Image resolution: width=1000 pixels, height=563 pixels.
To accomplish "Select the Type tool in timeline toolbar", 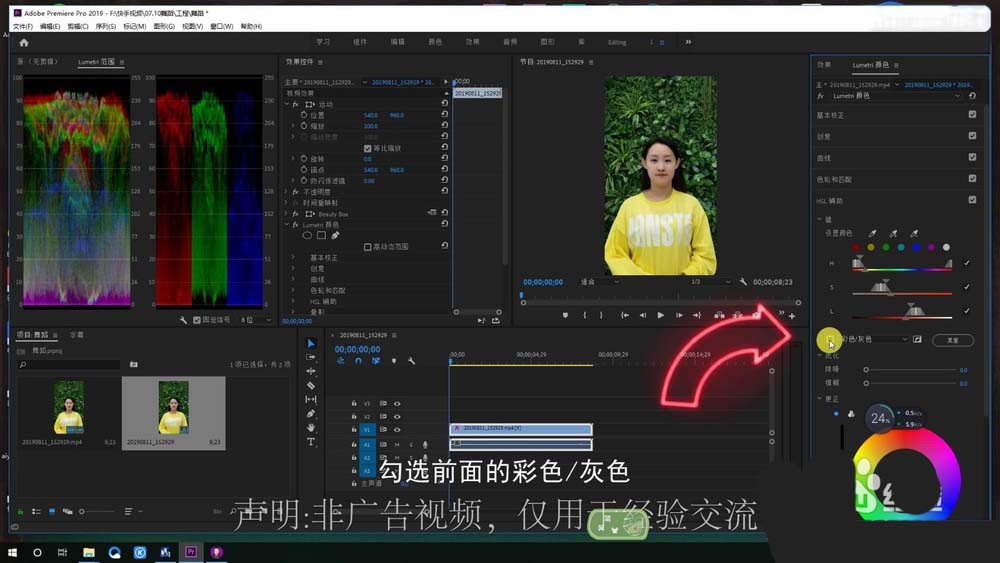I will coord(311,441).
